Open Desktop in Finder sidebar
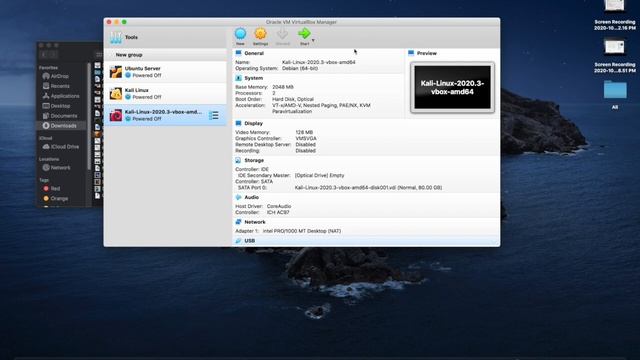640x360 pixels. [x=60, y=106]
